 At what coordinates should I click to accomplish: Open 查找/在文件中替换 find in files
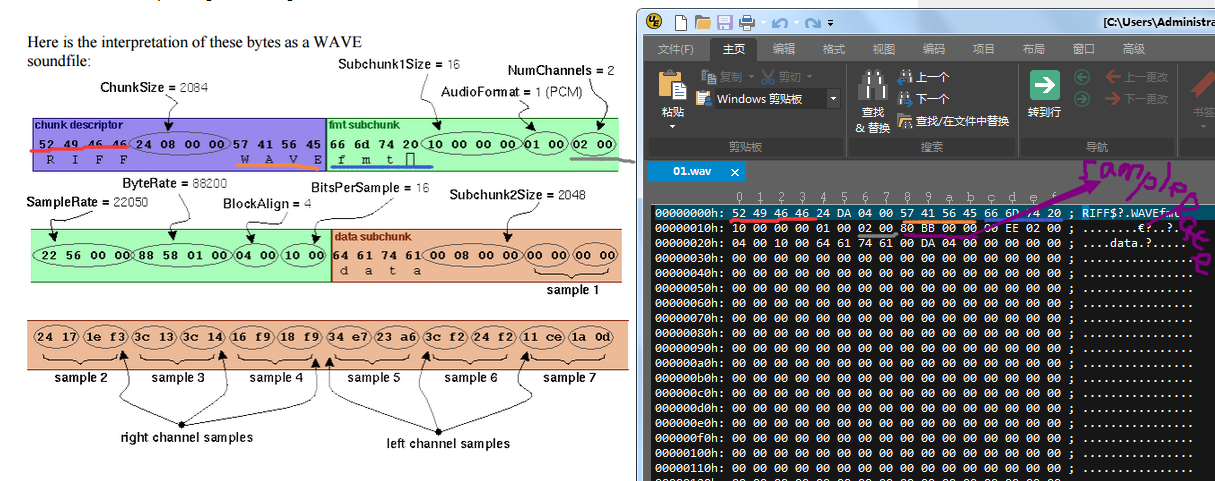953,121
